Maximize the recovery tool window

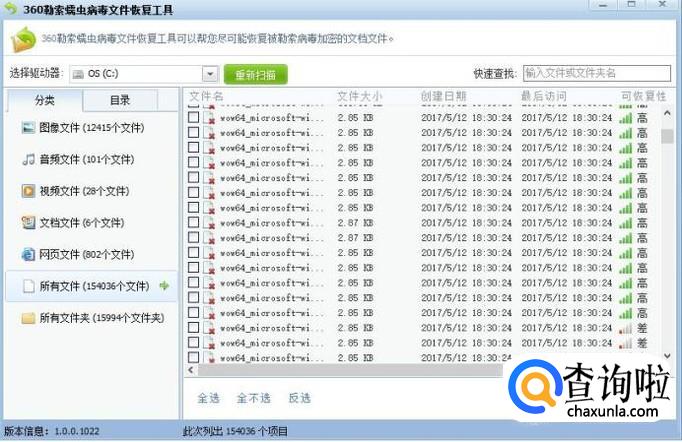click(632, 4)
